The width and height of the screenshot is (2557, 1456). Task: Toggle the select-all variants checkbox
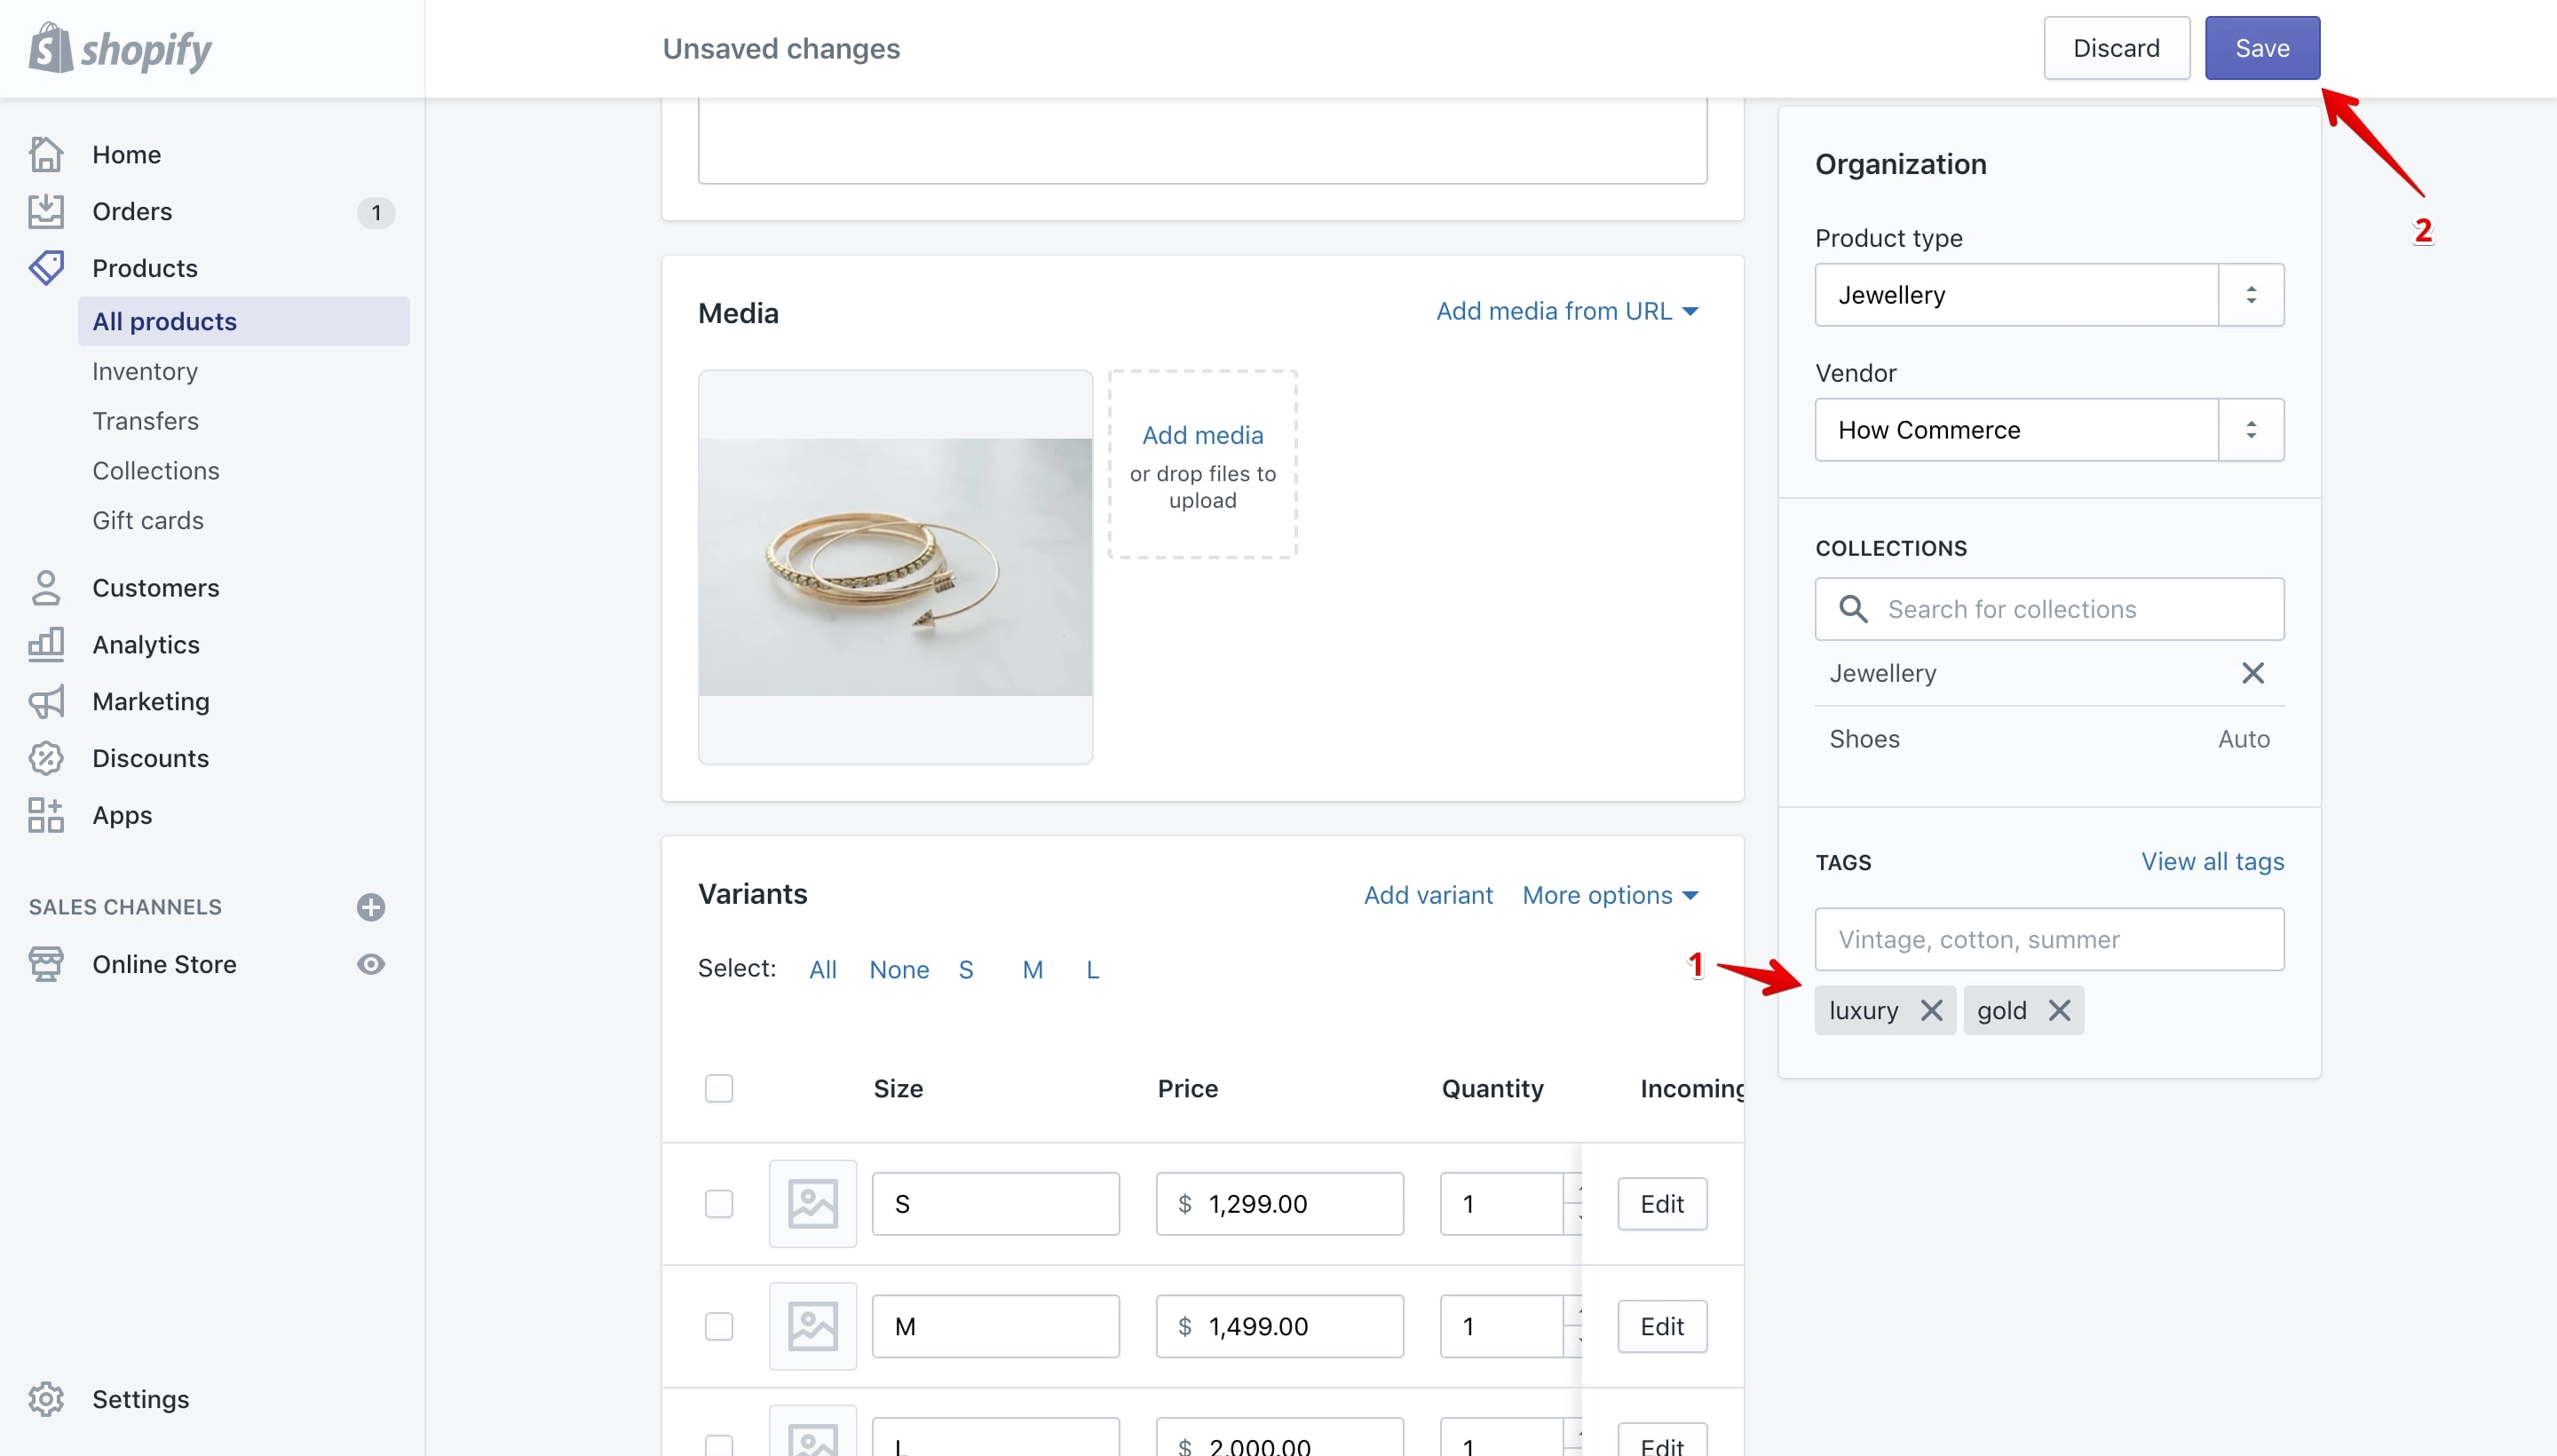[719, 1088]
